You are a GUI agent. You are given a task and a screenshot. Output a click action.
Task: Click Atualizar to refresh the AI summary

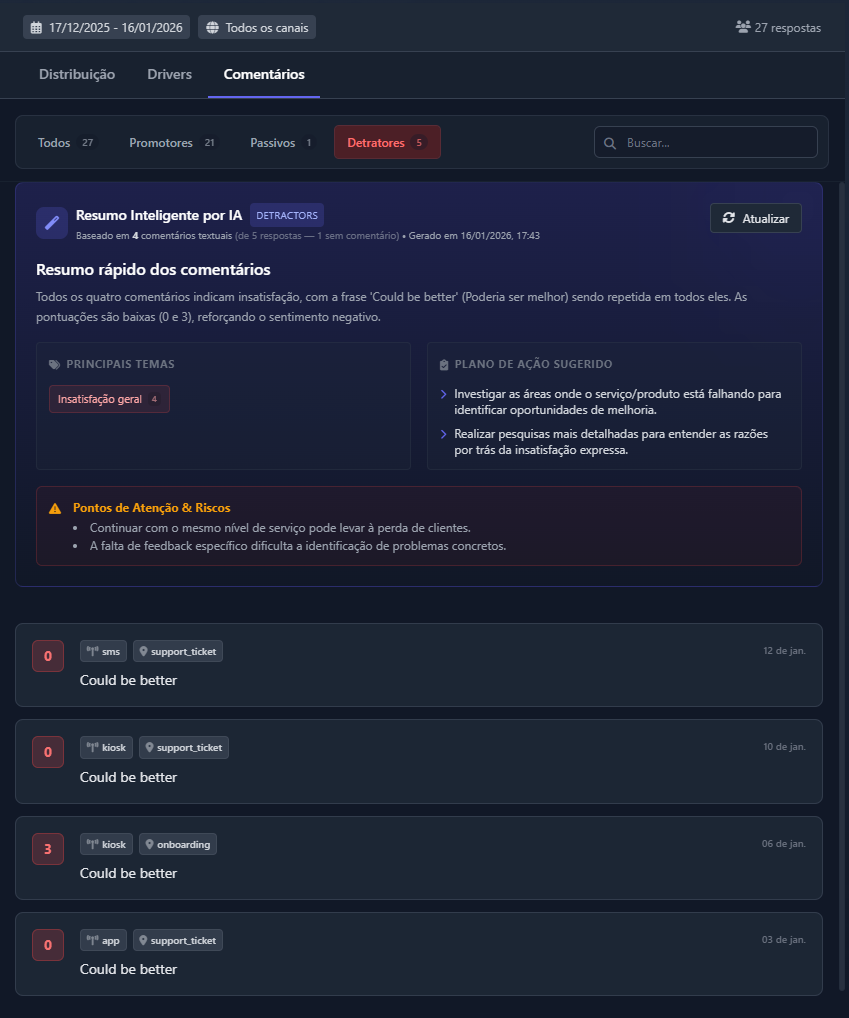[x=756, y=218]
